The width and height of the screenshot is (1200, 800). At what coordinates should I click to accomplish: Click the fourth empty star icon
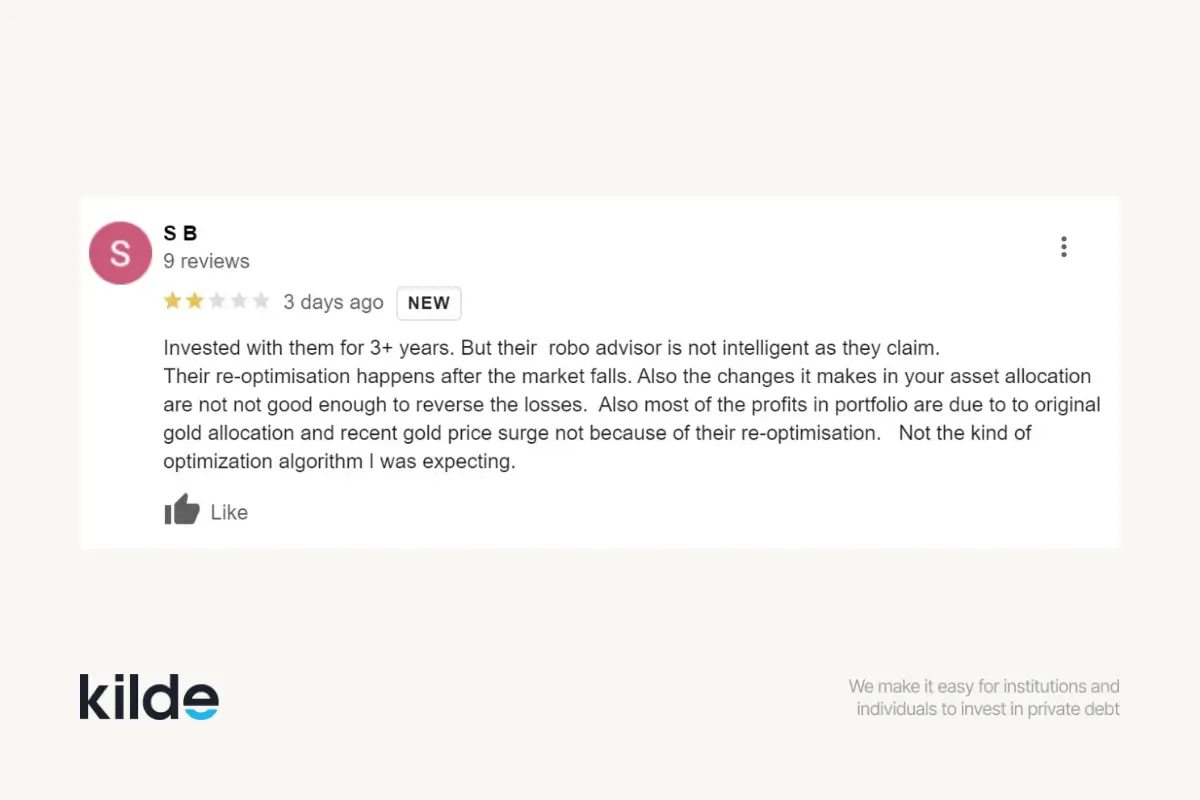239,299
